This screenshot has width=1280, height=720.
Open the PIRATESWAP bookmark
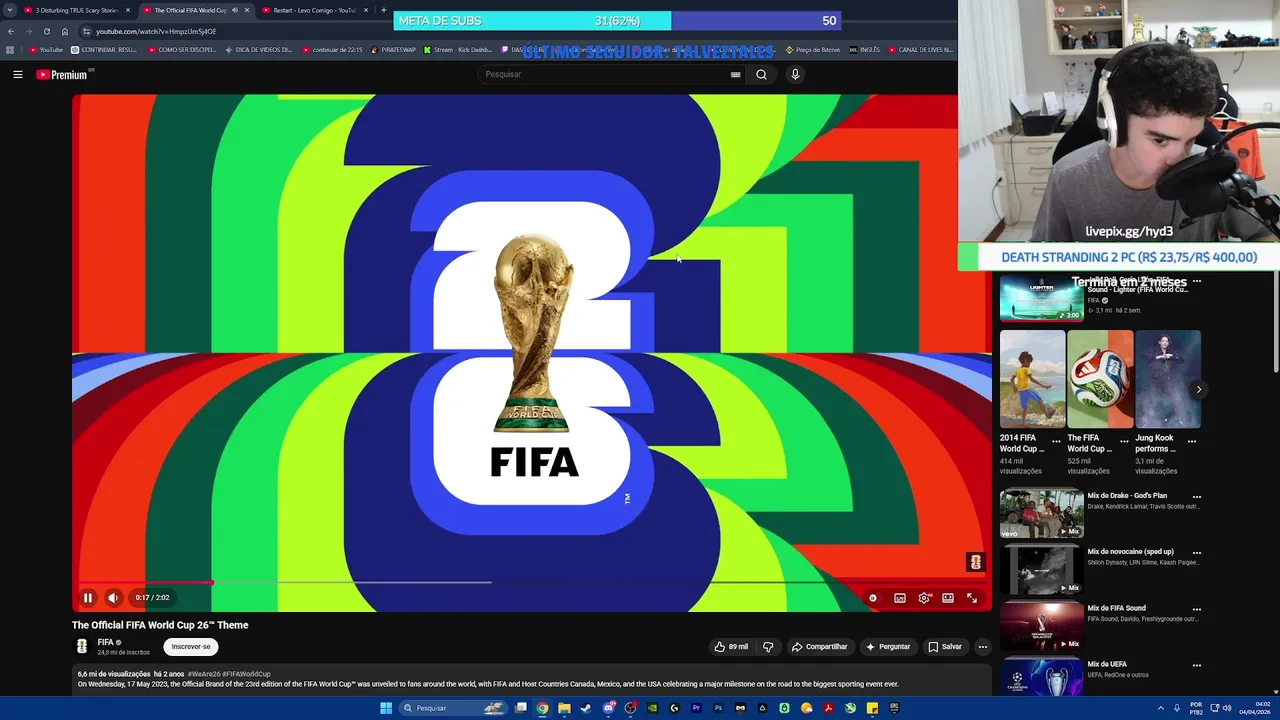tap(393, 50)
